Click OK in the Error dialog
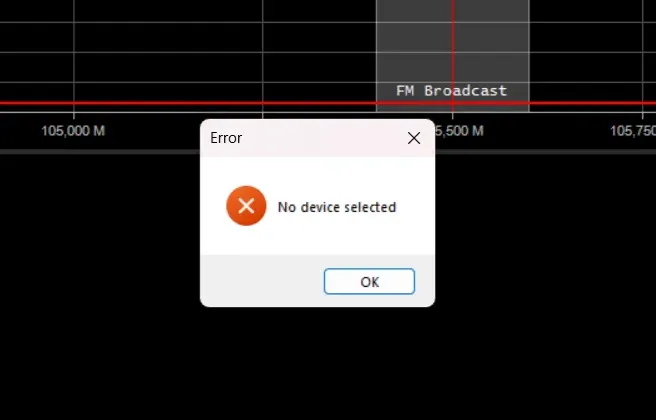Image resolution: width=656 pixels, height=420 pixels. [369, 282]
